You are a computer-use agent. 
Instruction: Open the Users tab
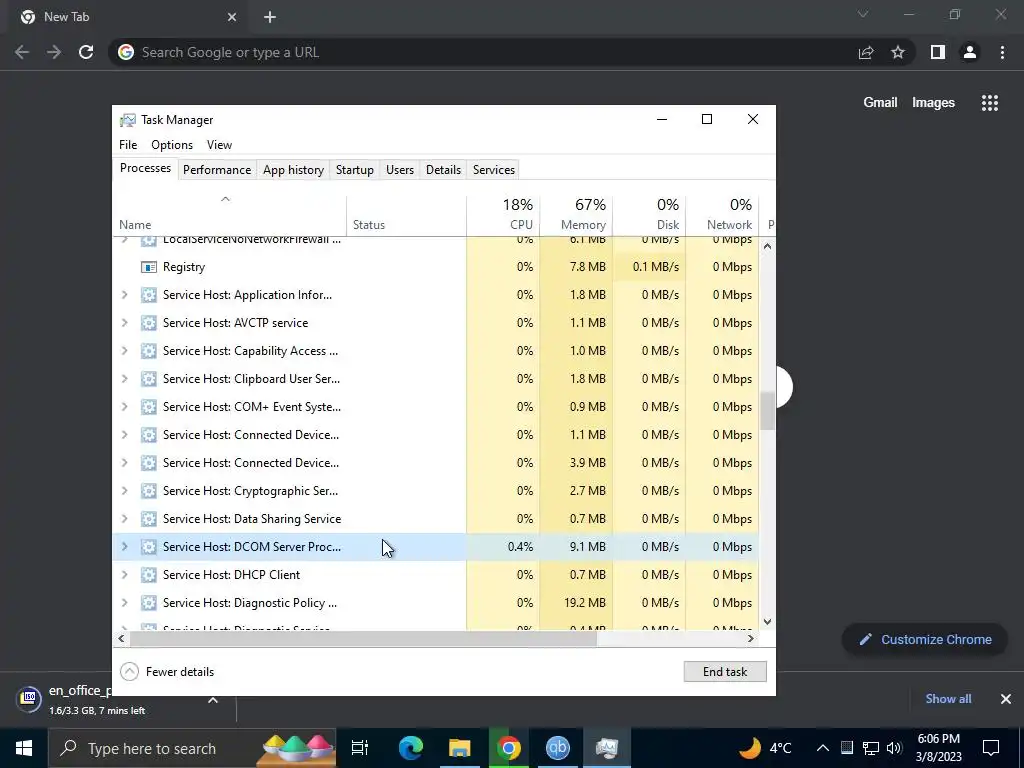tap(400, 170)
